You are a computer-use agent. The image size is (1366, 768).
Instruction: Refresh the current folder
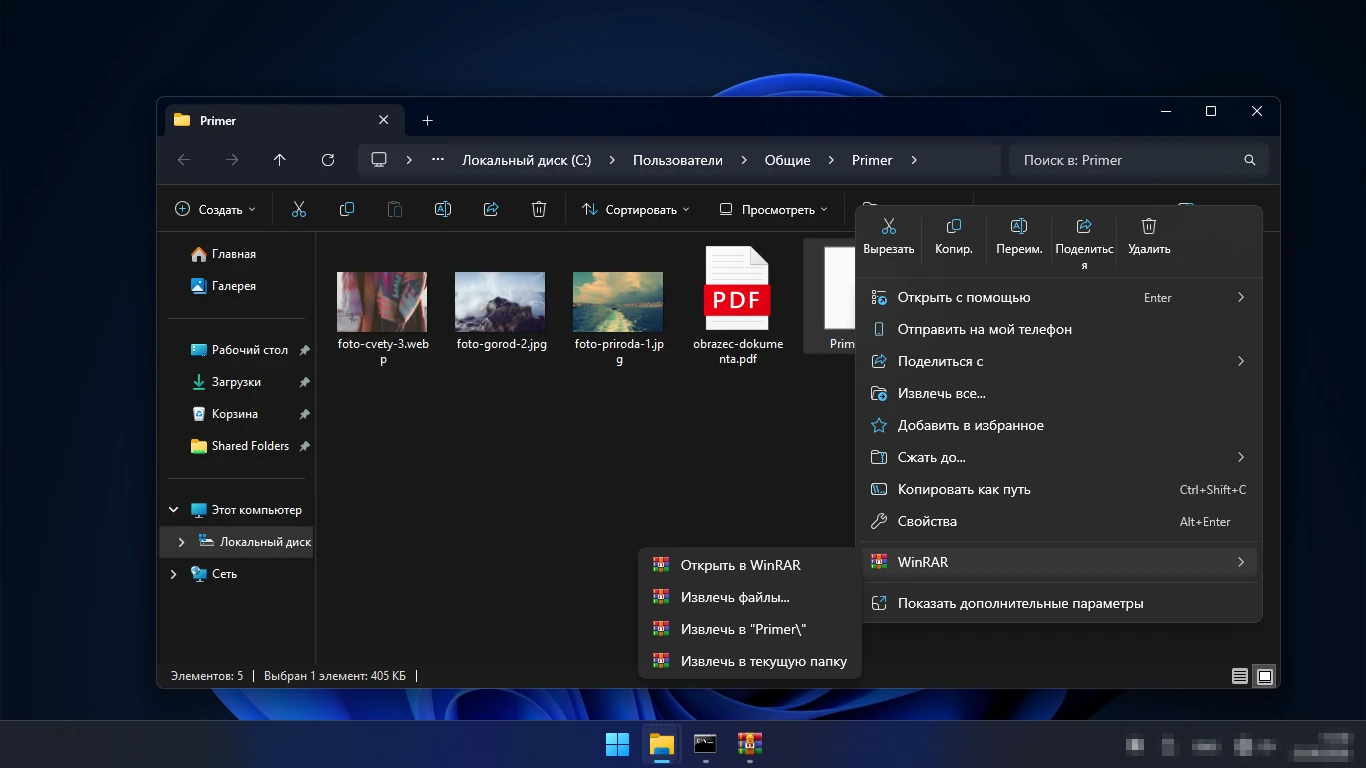point(328,160)
